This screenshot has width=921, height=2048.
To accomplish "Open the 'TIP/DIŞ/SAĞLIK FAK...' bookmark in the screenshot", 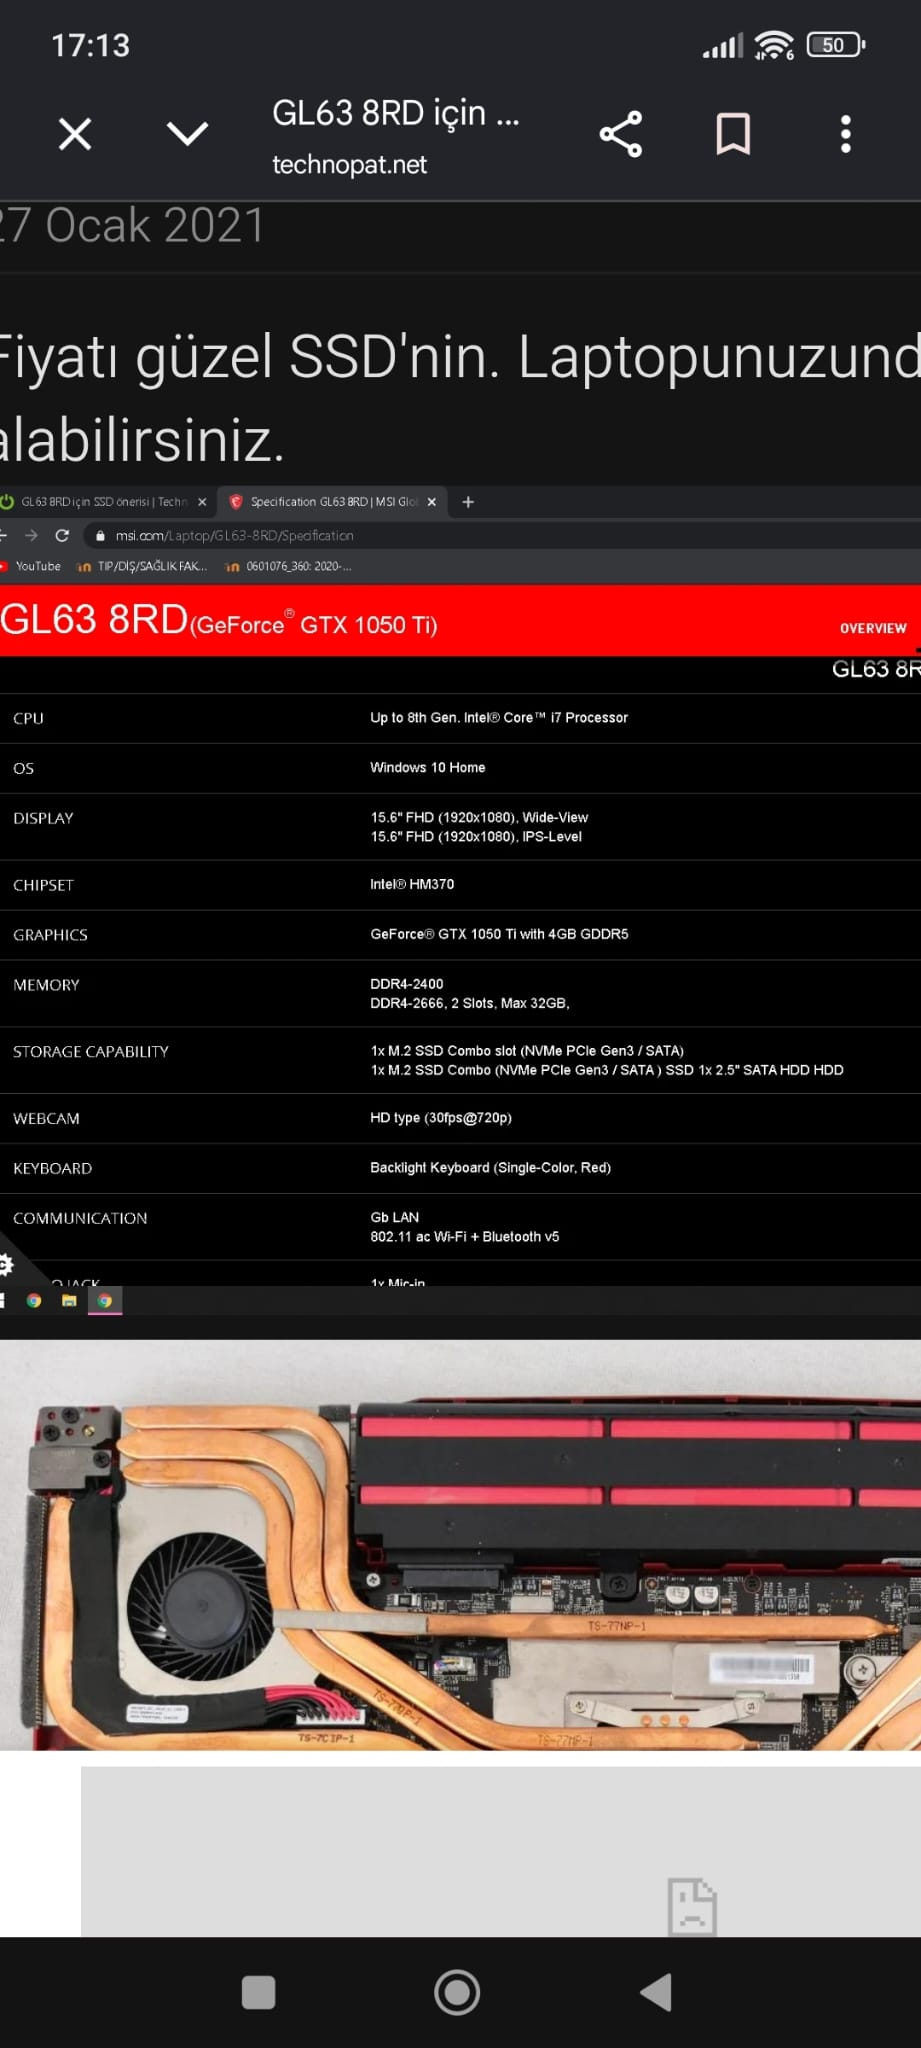I will pos(142,567).
